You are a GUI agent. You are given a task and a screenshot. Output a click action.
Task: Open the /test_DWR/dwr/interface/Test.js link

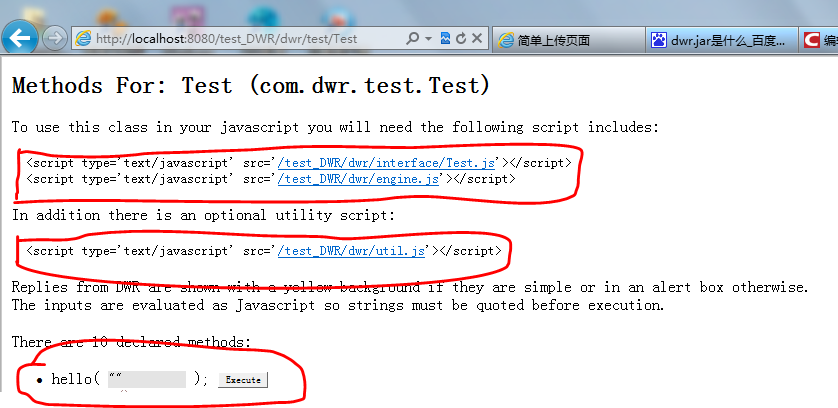click(x=386, y=163)
